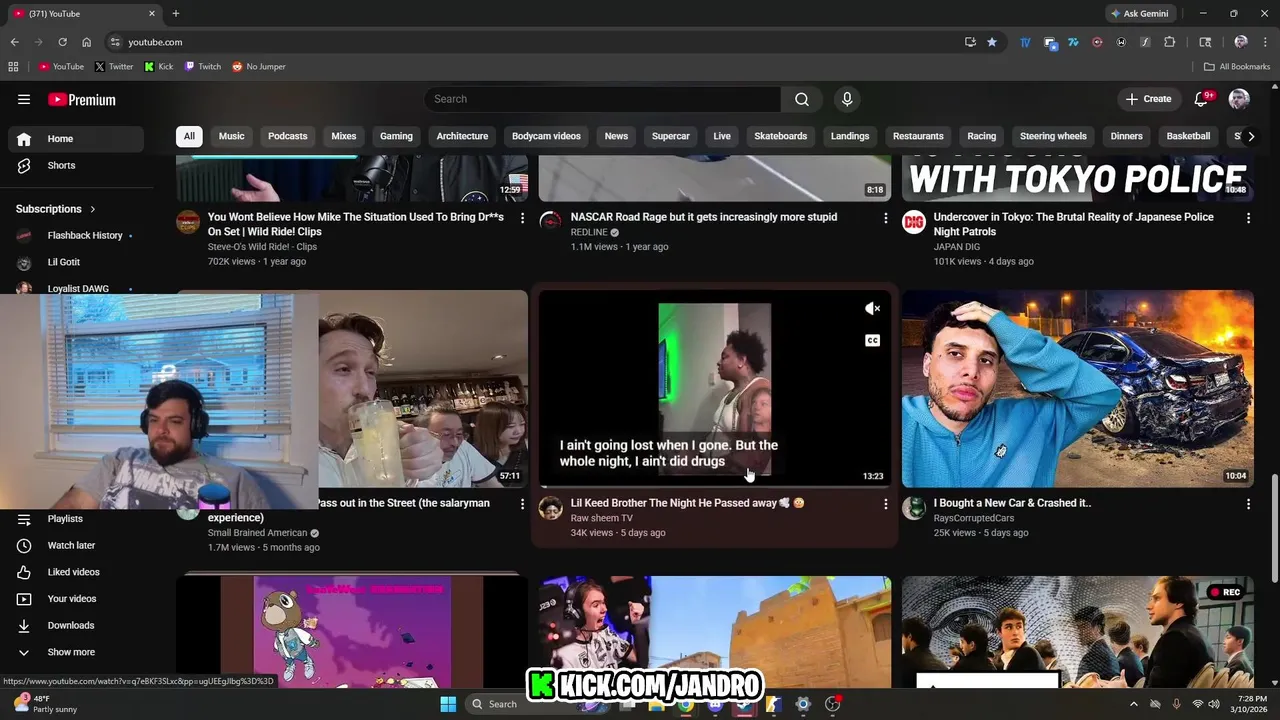The height and width of the screenshot is (720, 1280).
Task: Show next category chips with the arrow
Action: 1250,136
